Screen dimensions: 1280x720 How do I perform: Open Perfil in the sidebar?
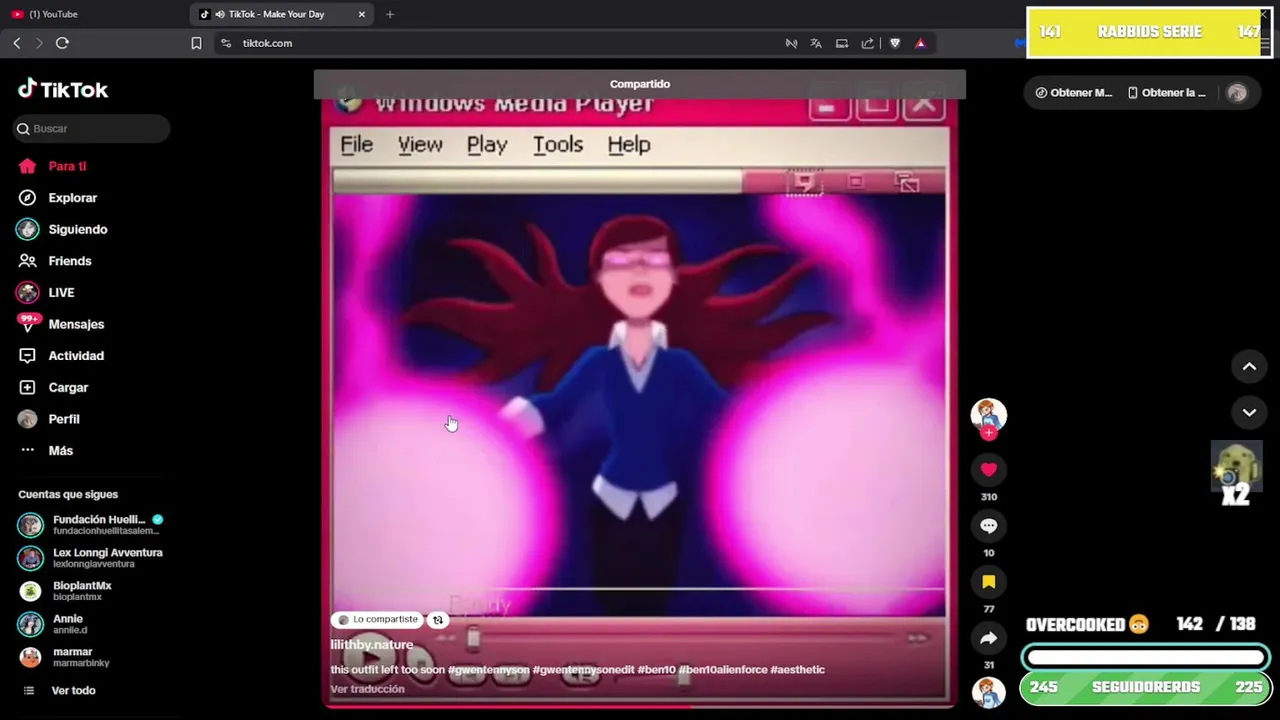click(49, 419)
